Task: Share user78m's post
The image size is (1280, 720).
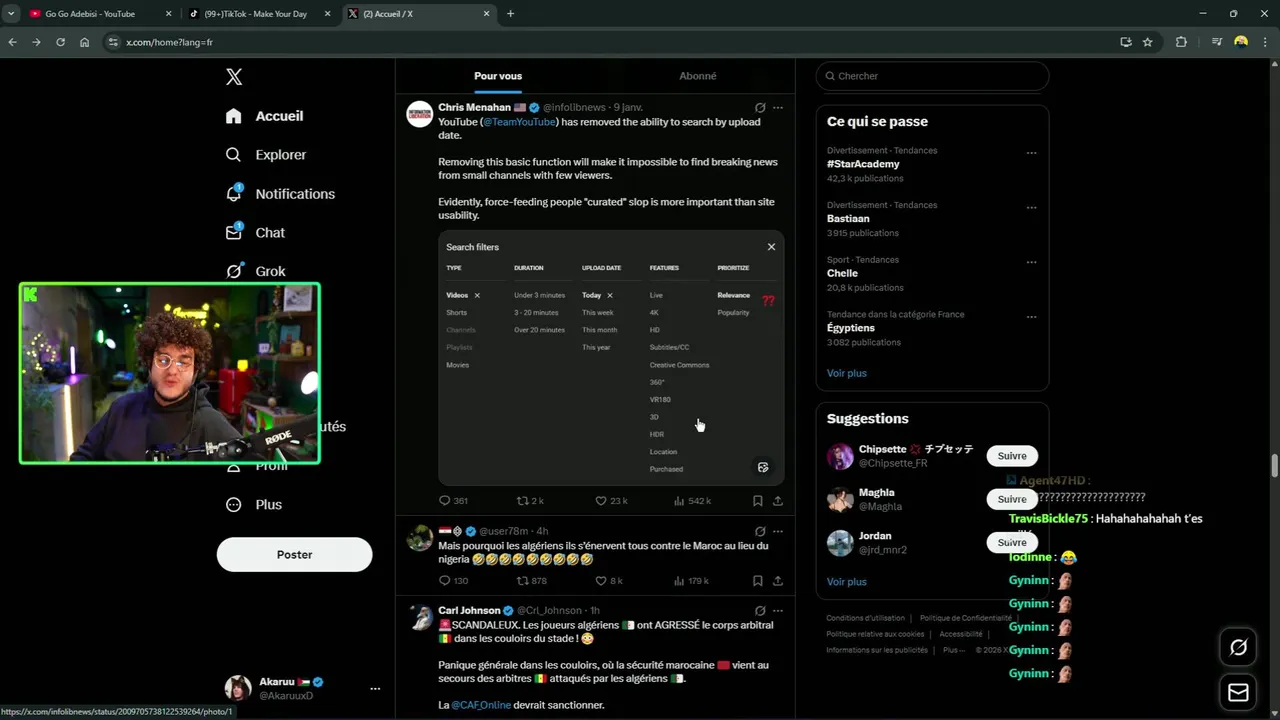Action: 778,581
